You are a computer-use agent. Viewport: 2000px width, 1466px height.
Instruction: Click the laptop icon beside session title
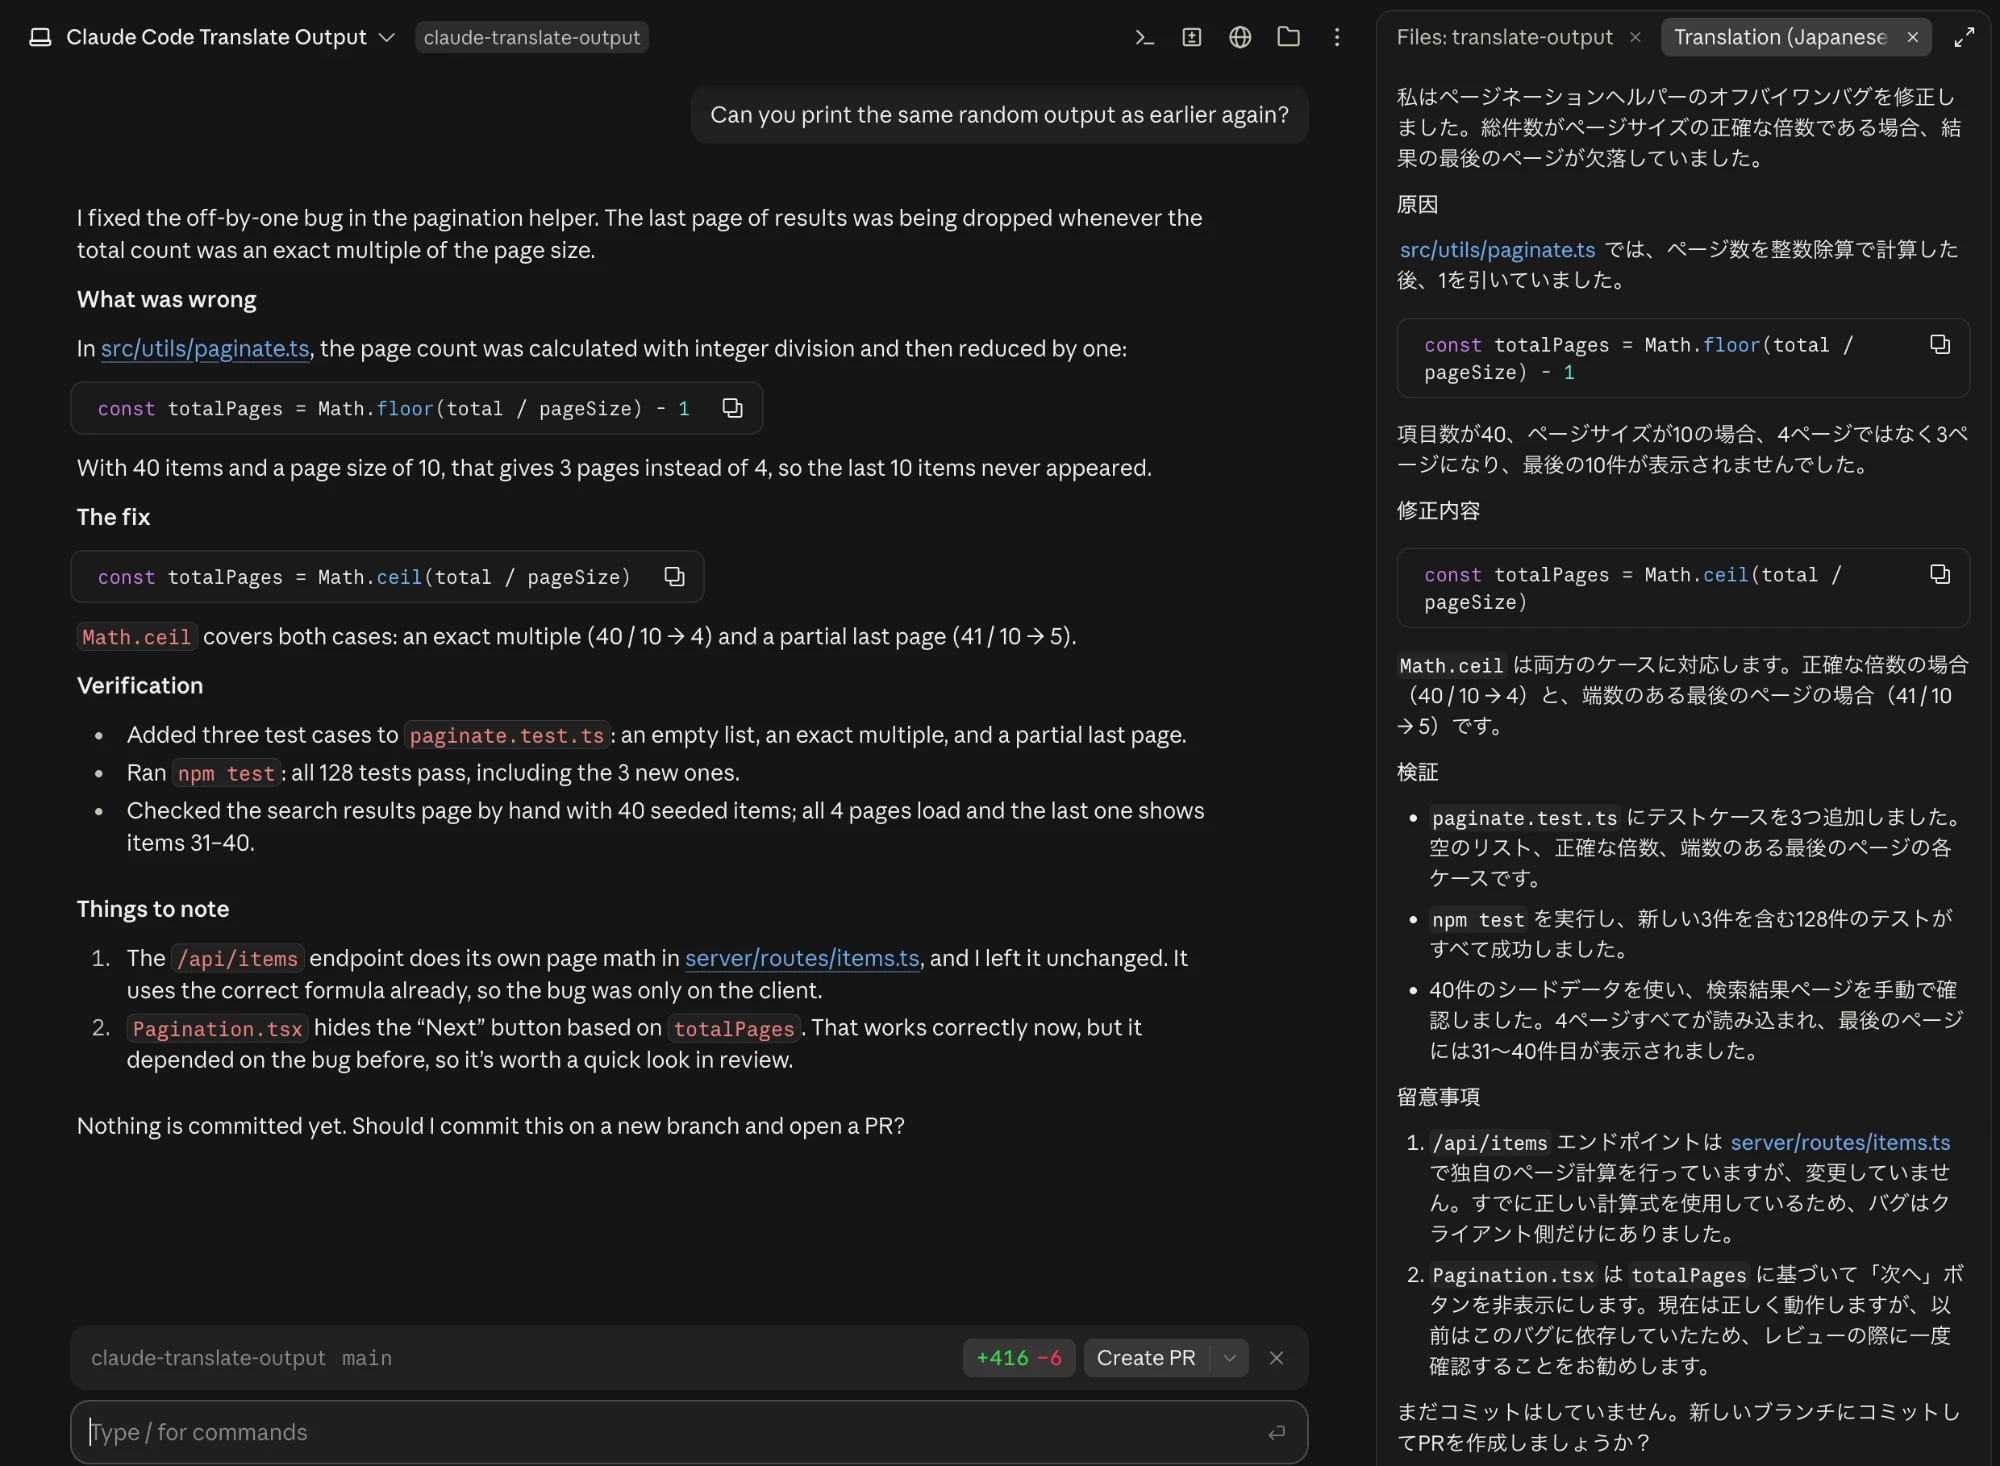coord(40,38)
